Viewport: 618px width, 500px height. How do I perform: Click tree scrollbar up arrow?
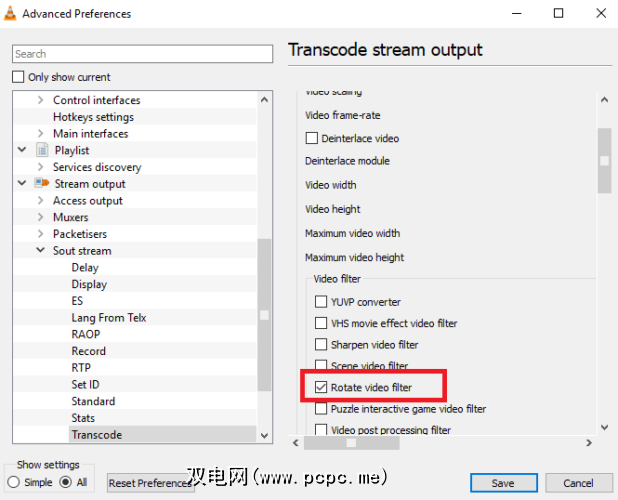(x=264, y=100)
